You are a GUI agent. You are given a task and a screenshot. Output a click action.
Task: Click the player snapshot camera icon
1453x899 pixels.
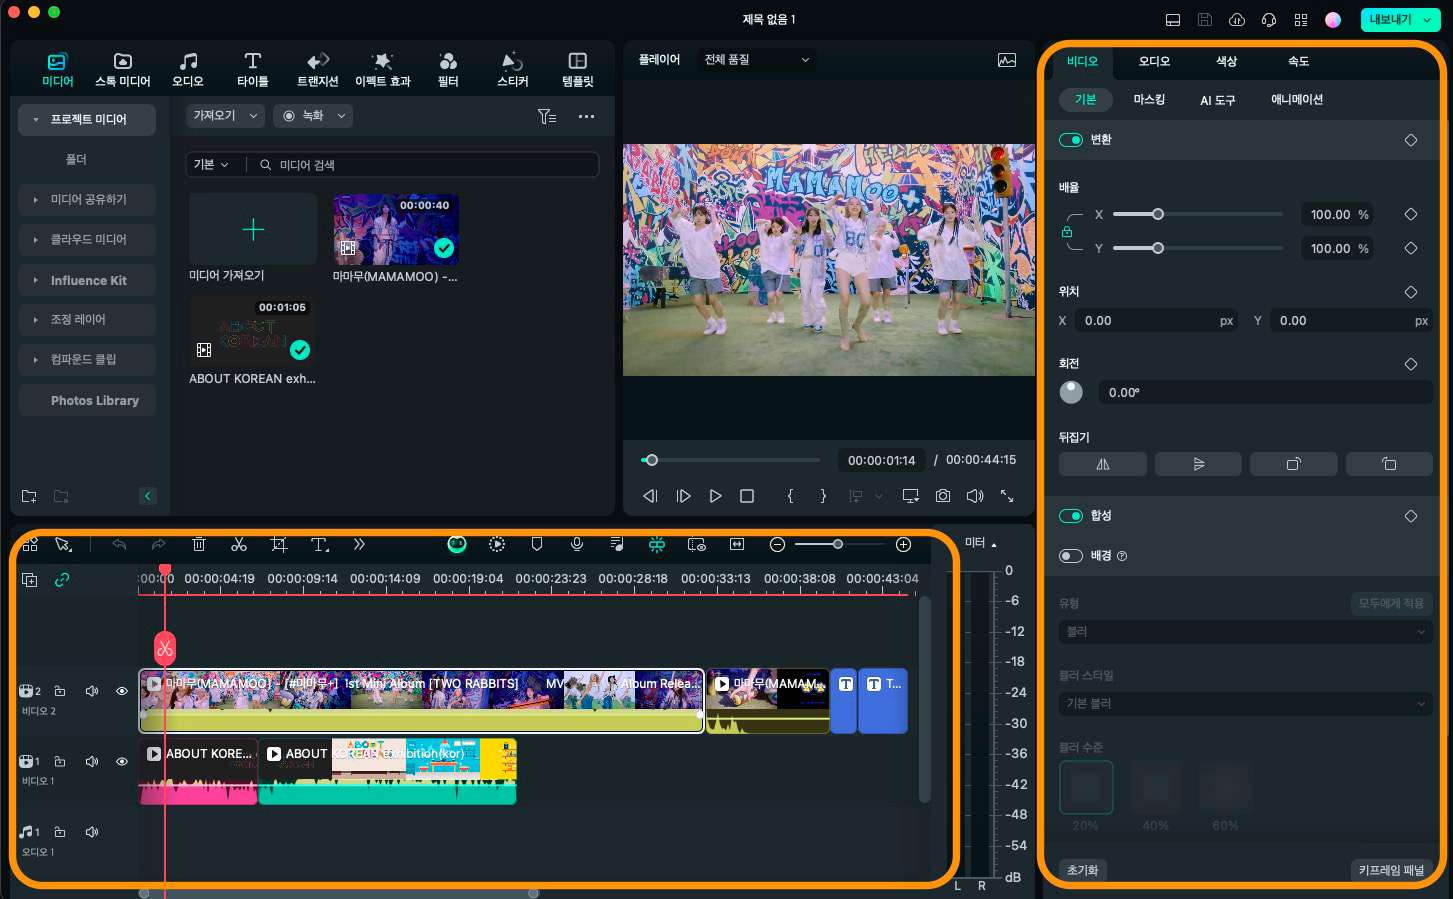(943, 496)
